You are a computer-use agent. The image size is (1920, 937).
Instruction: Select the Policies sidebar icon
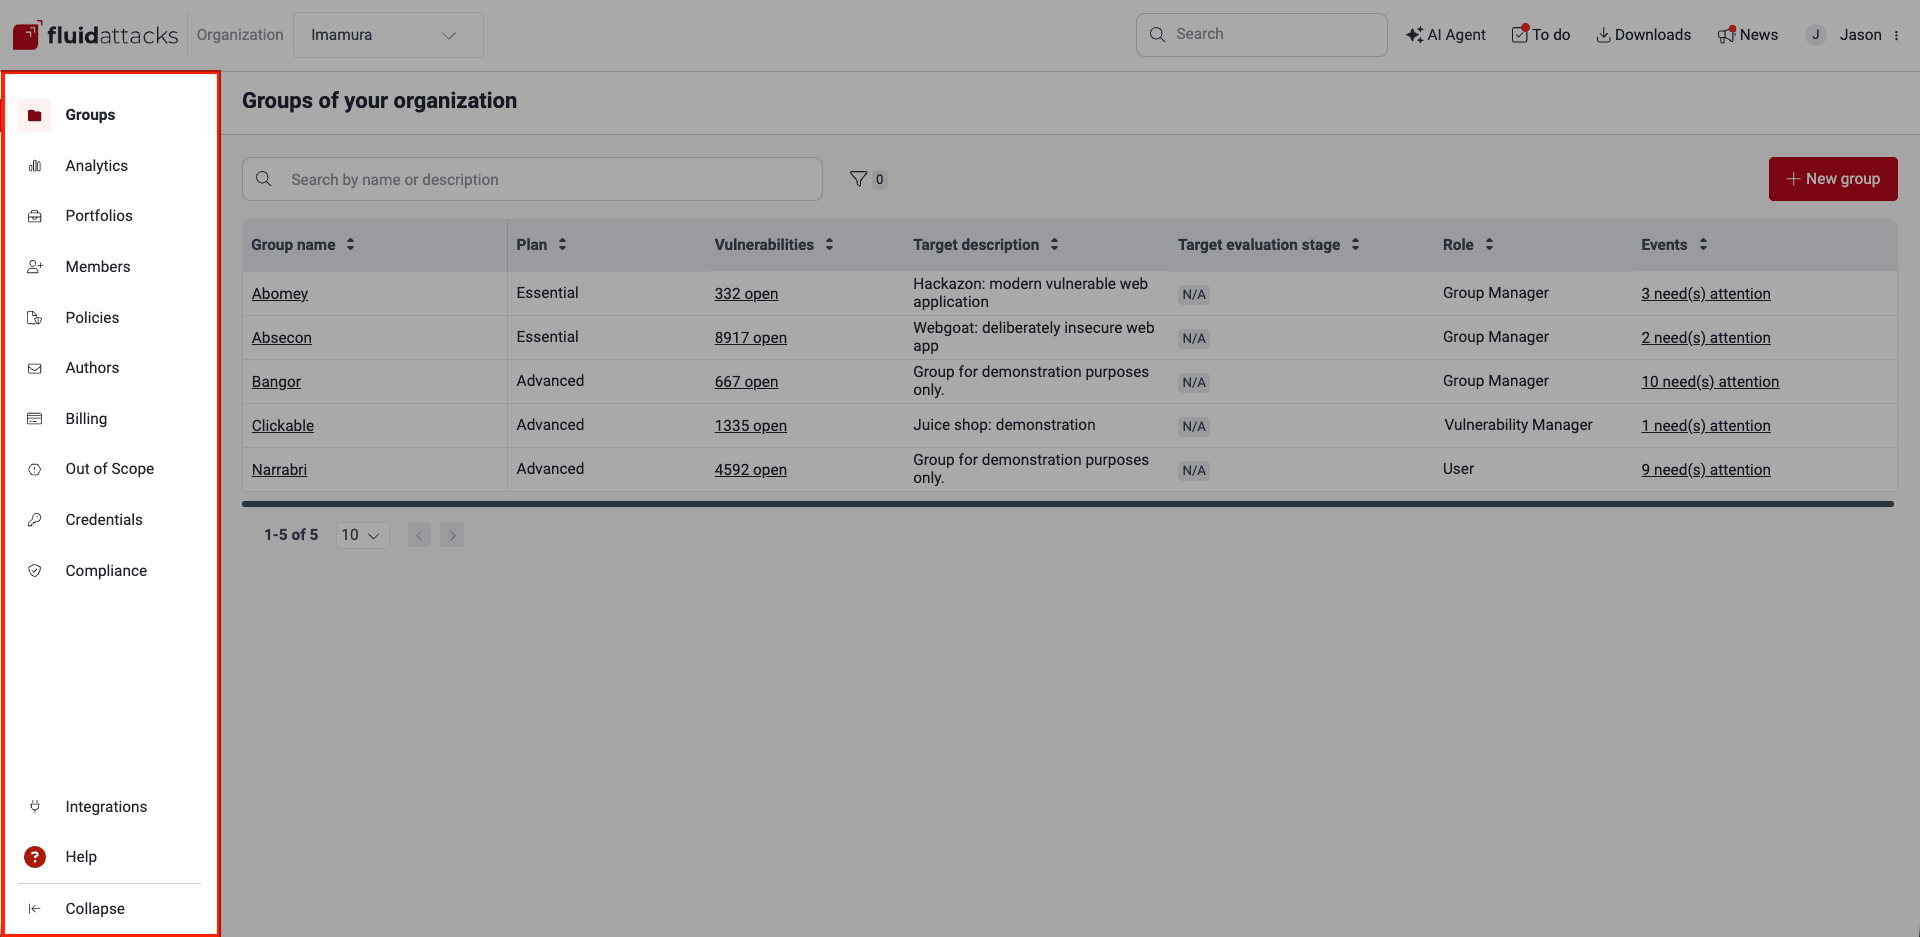pos(35,317)
